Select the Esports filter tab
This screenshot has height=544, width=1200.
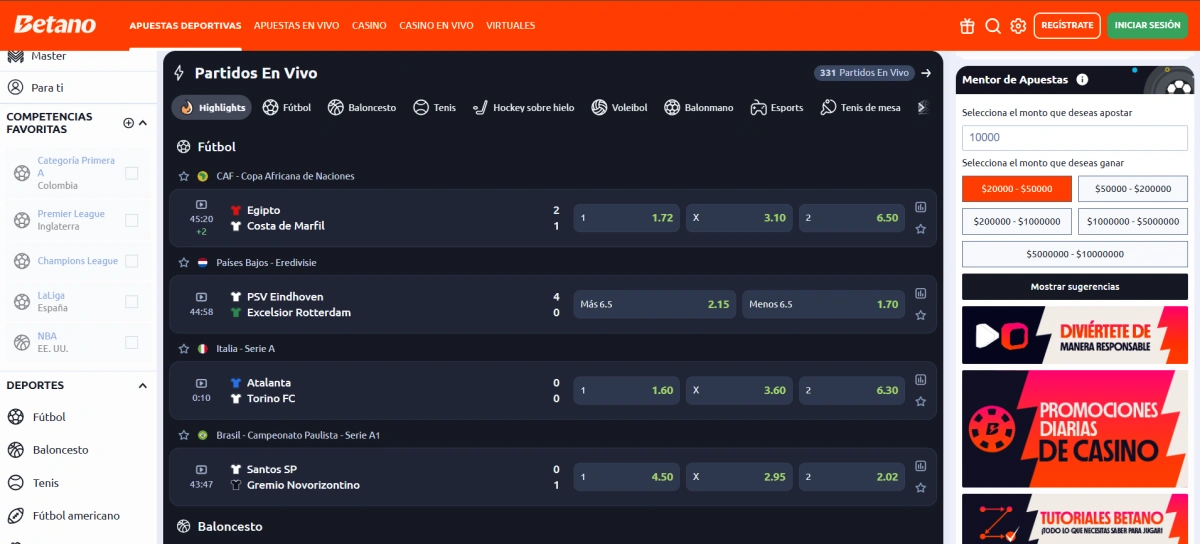coord(777,107)
